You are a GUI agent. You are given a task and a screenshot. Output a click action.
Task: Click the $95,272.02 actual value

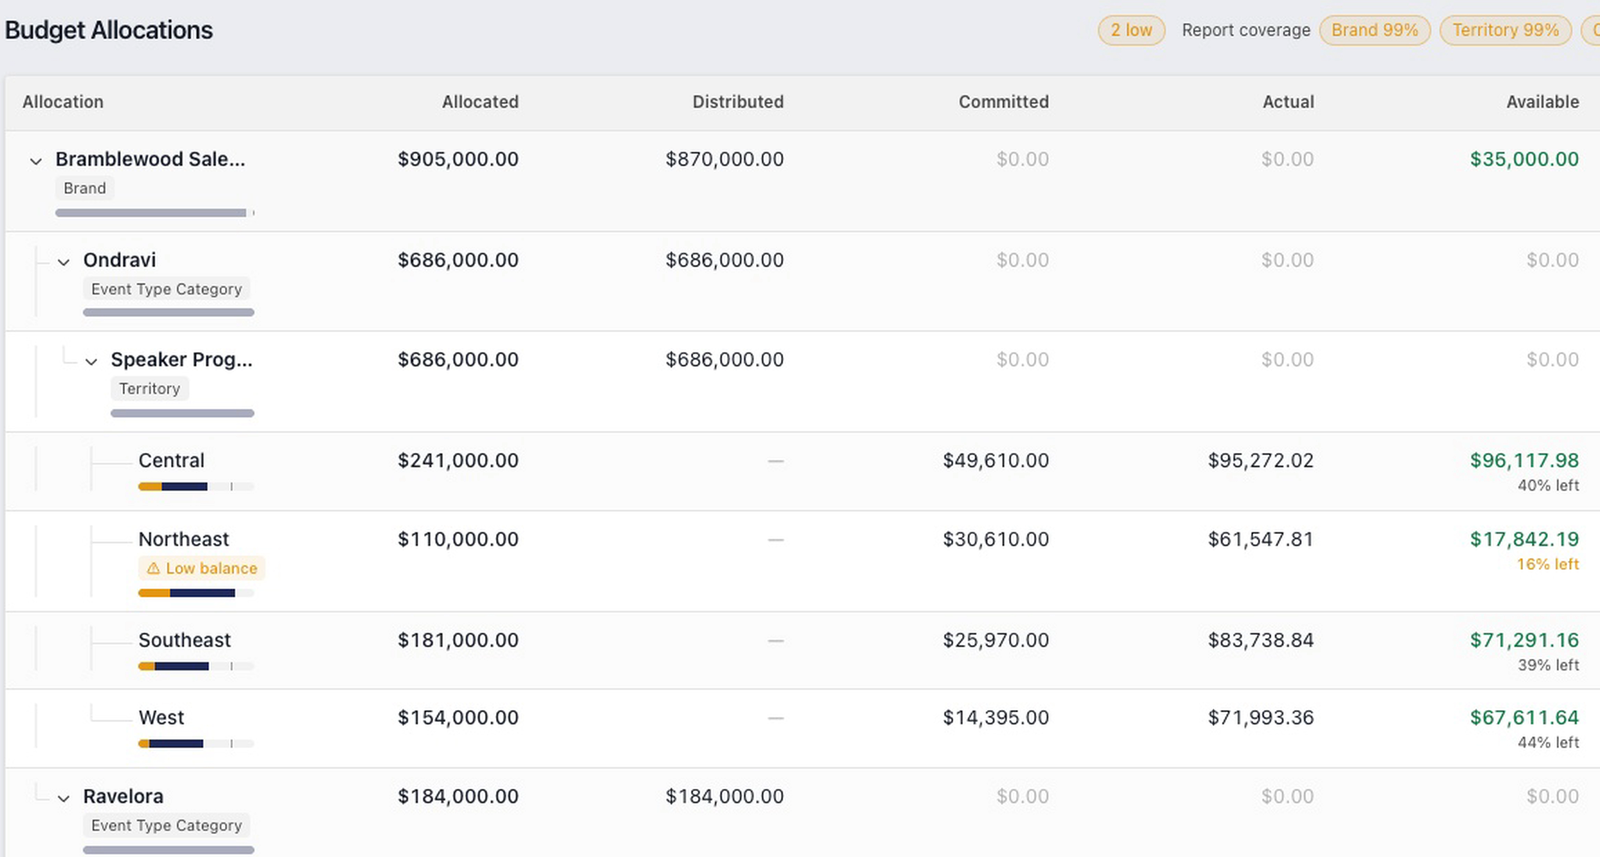(1261, 461)
